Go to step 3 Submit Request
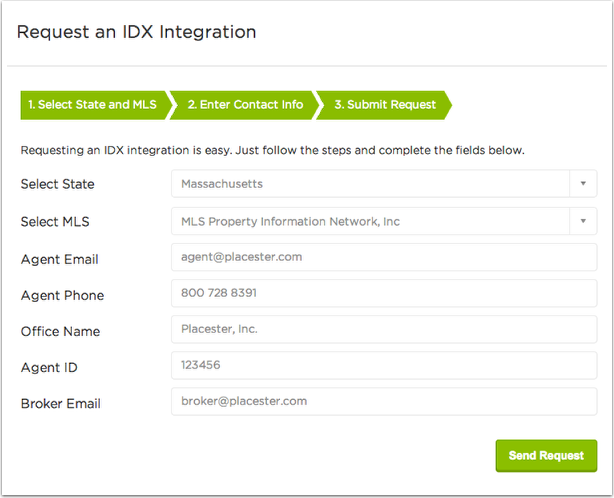This screenshot has height=498, width=614. pyautogui.click(x=385, y=105)
